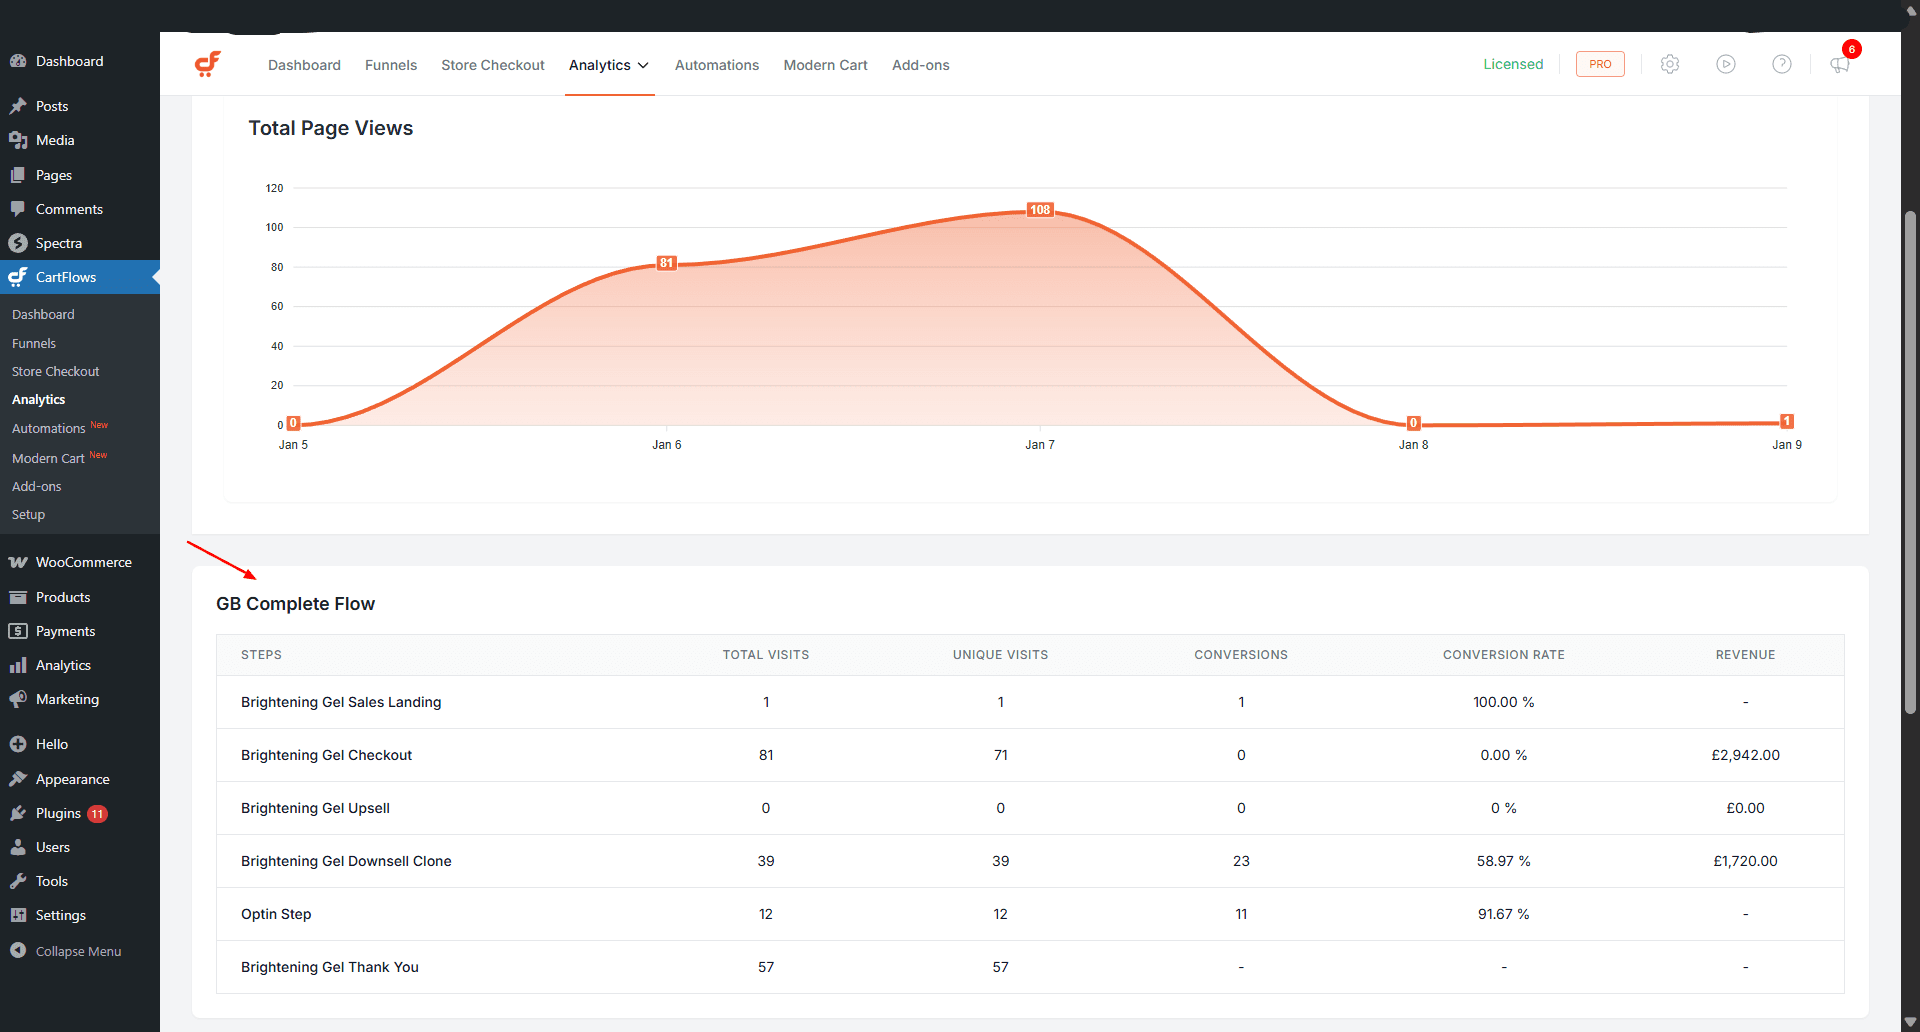This screenshot has width=1920, height=1032.
Task: Switch to the Funnels tab
Action: 390,64
